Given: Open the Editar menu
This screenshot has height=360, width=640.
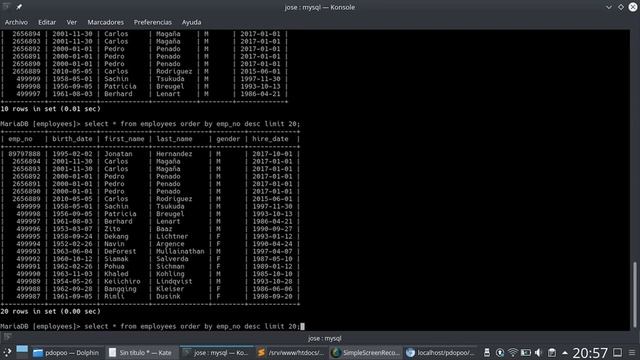Looking at the screenshot, I should point(47,22).
